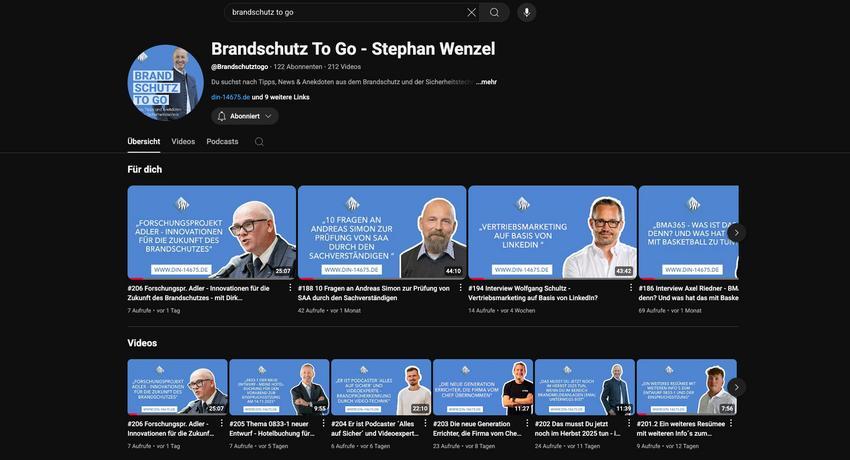This screenshot has height=460, width=850.
Task: Open '10 Fragen an Andreas Simon' thumbnail
Action: [382, 232]
